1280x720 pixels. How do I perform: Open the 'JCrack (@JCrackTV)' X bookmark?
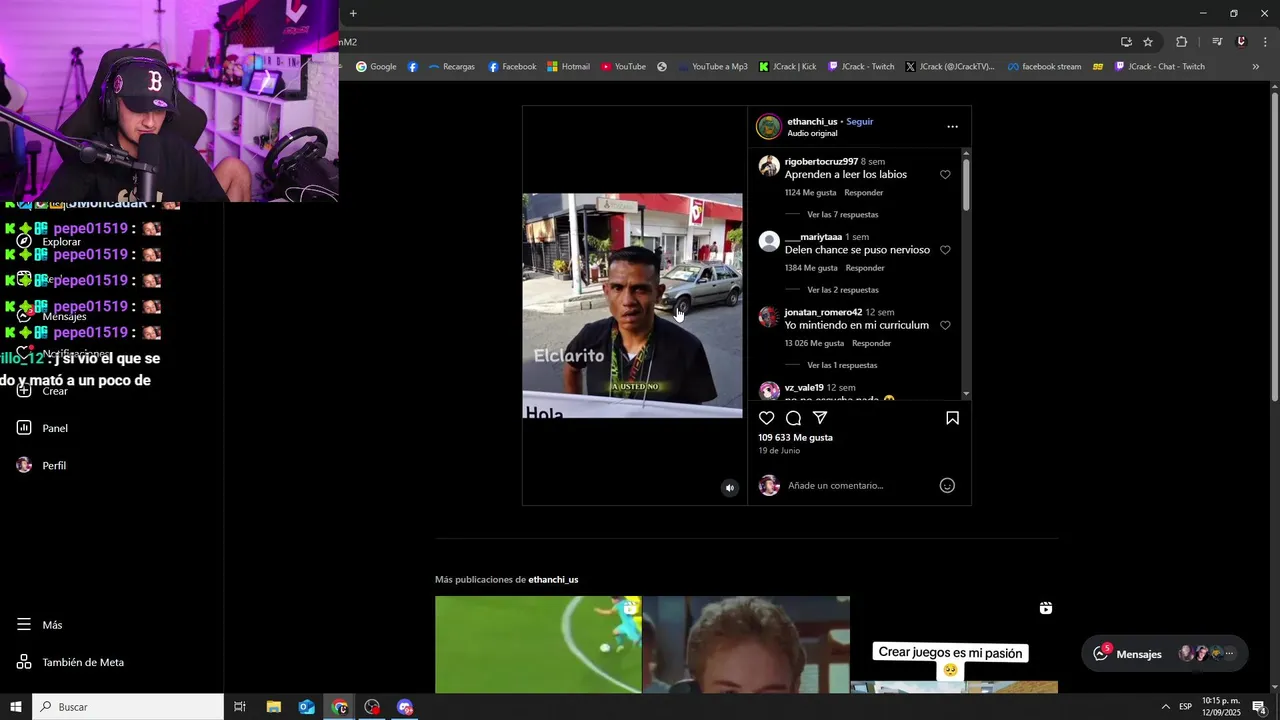coord(950,67)
